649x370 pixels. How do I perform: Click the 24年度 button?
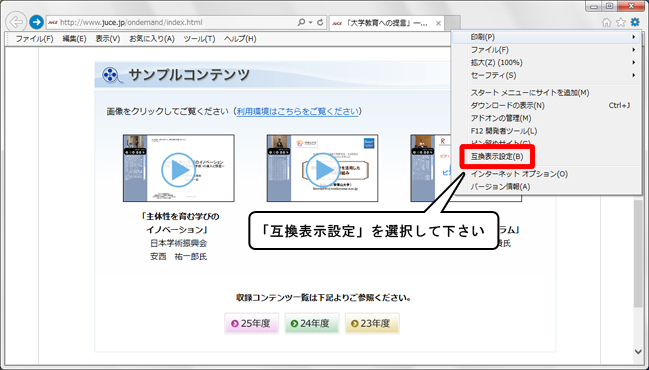(x=312, y=323)
